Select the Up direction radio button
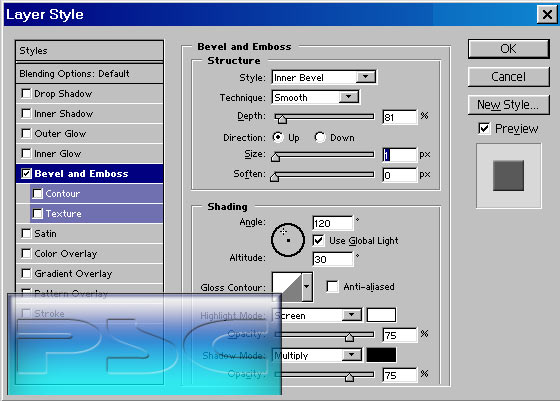The width and height of the screenshot is (560, 401). pyautogui.click(x=278, y=137)
